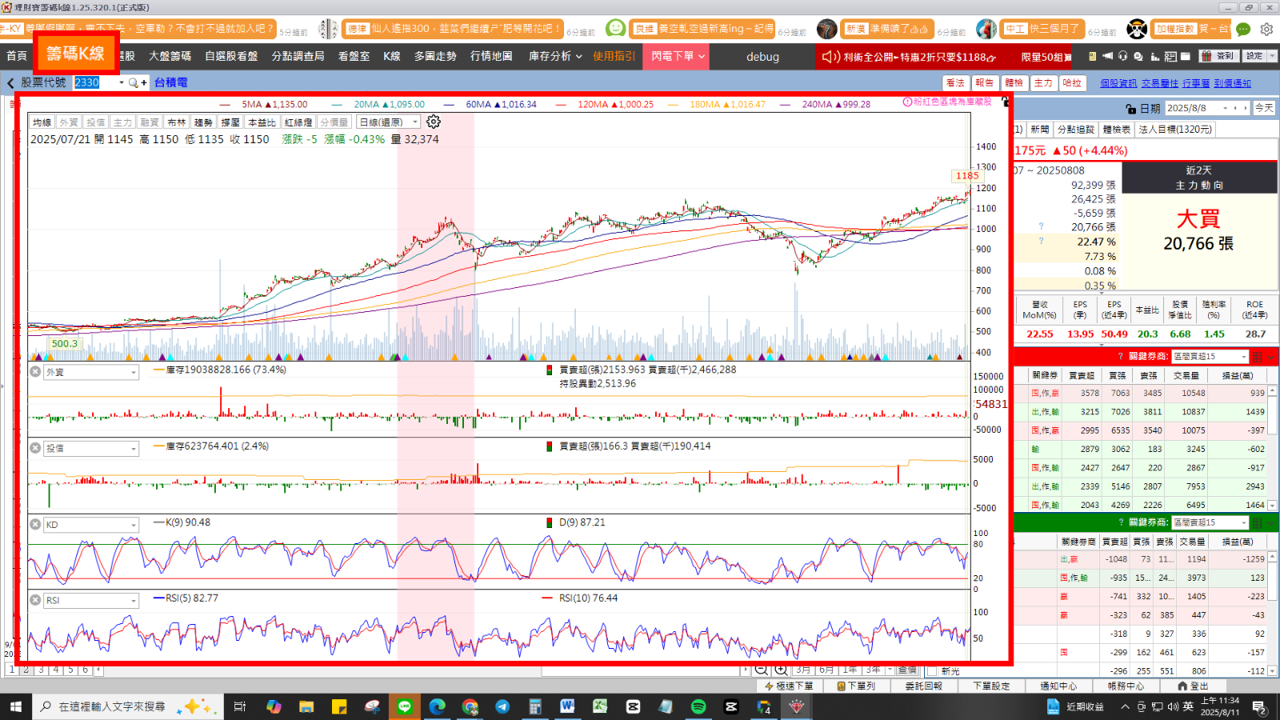Open the 到價通知 link
1280x720 pixels.
(1233, 83)
